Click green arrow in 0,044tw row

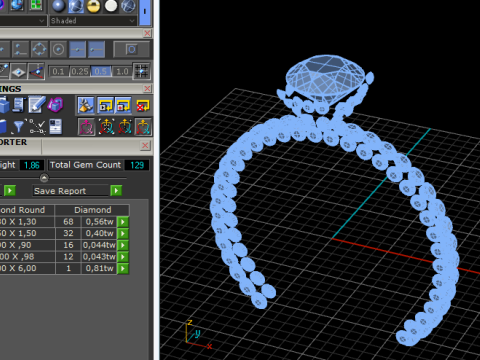point(123,245)
